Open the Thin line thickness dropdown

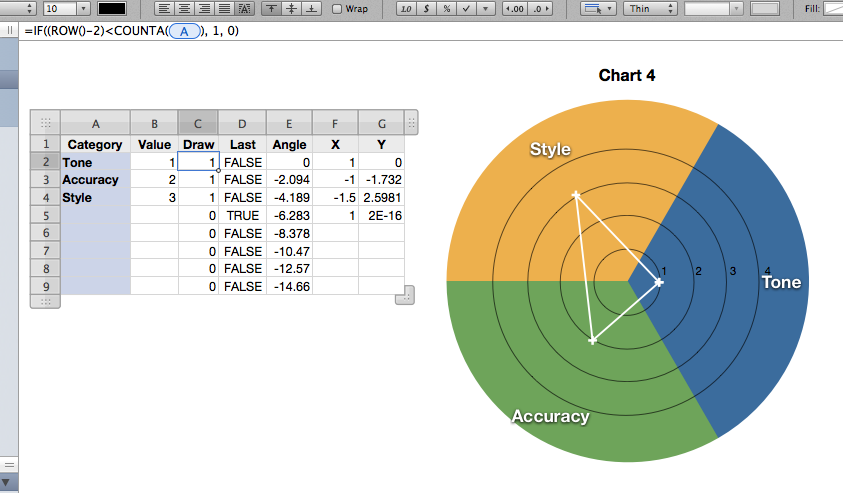point(650,8)
